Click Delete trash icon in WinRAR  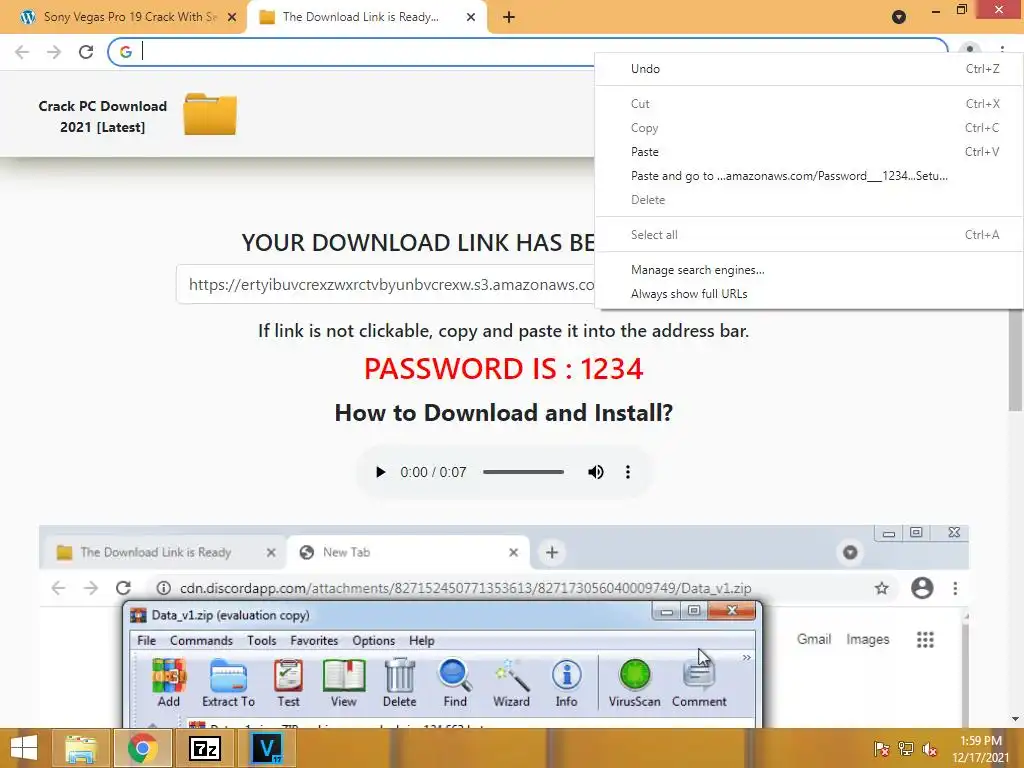[399, 683]
